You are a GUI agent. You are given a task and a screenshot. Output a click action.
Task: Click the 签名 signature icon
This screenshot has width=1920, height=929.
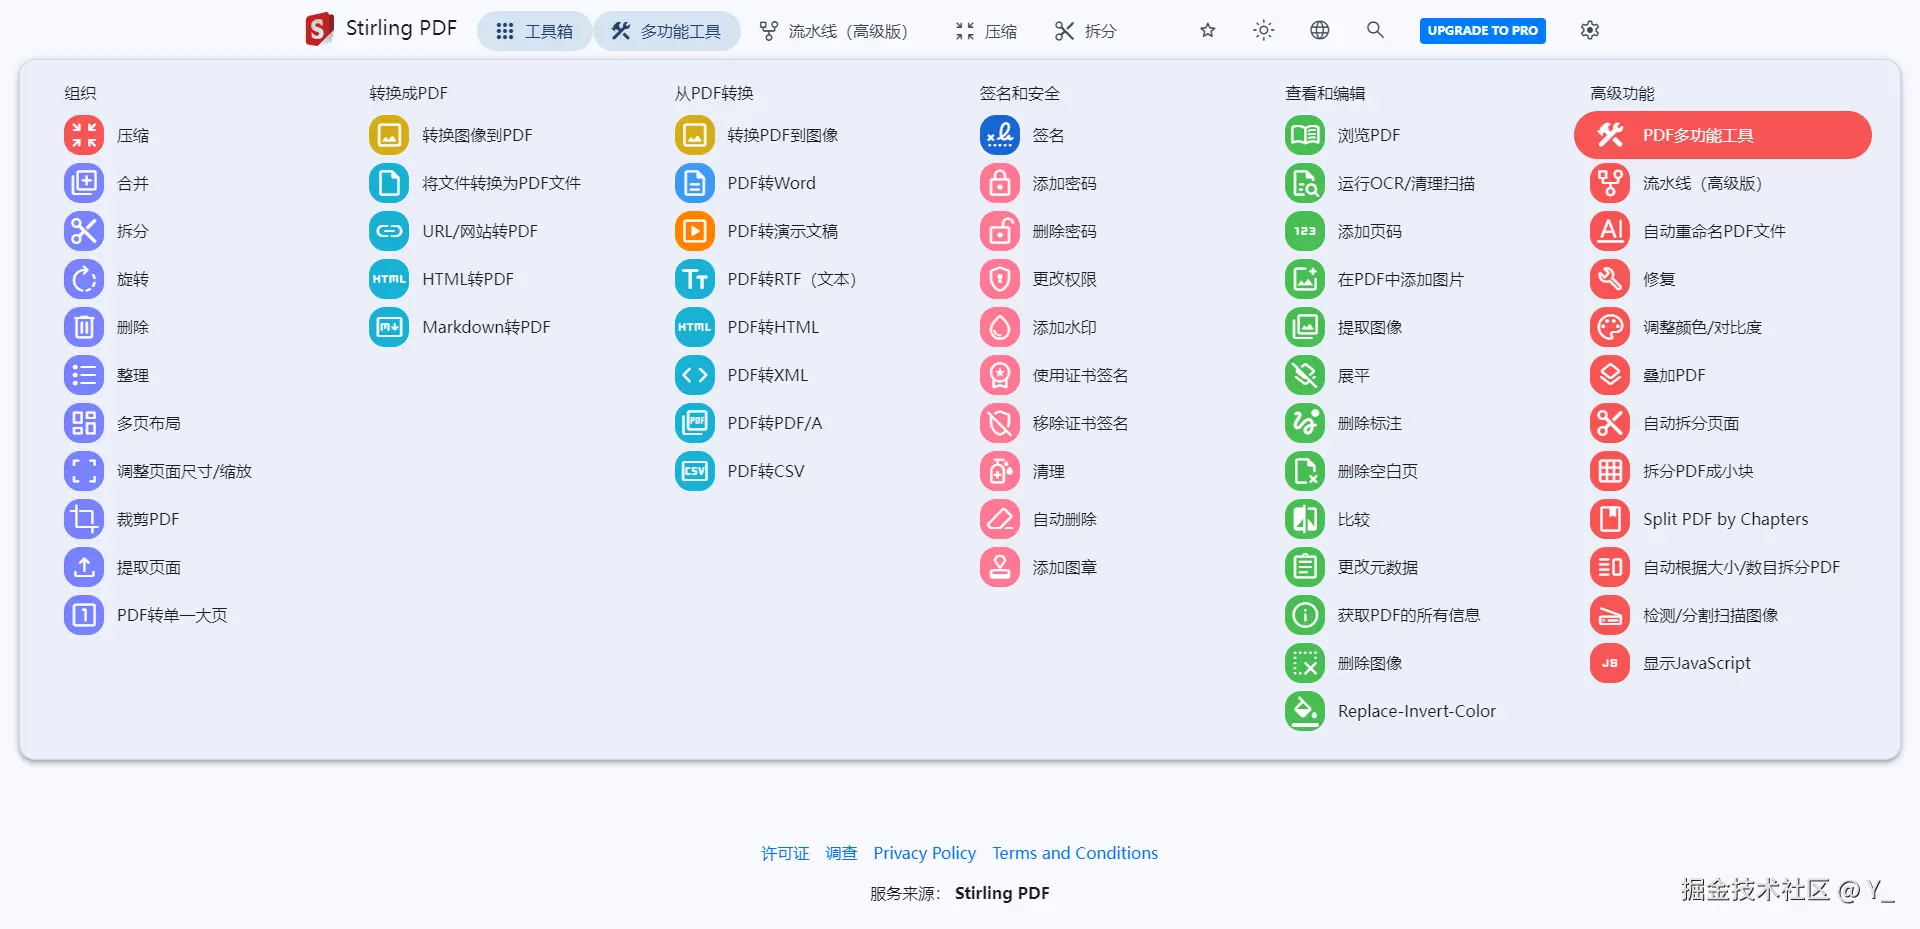(1000, 135)
